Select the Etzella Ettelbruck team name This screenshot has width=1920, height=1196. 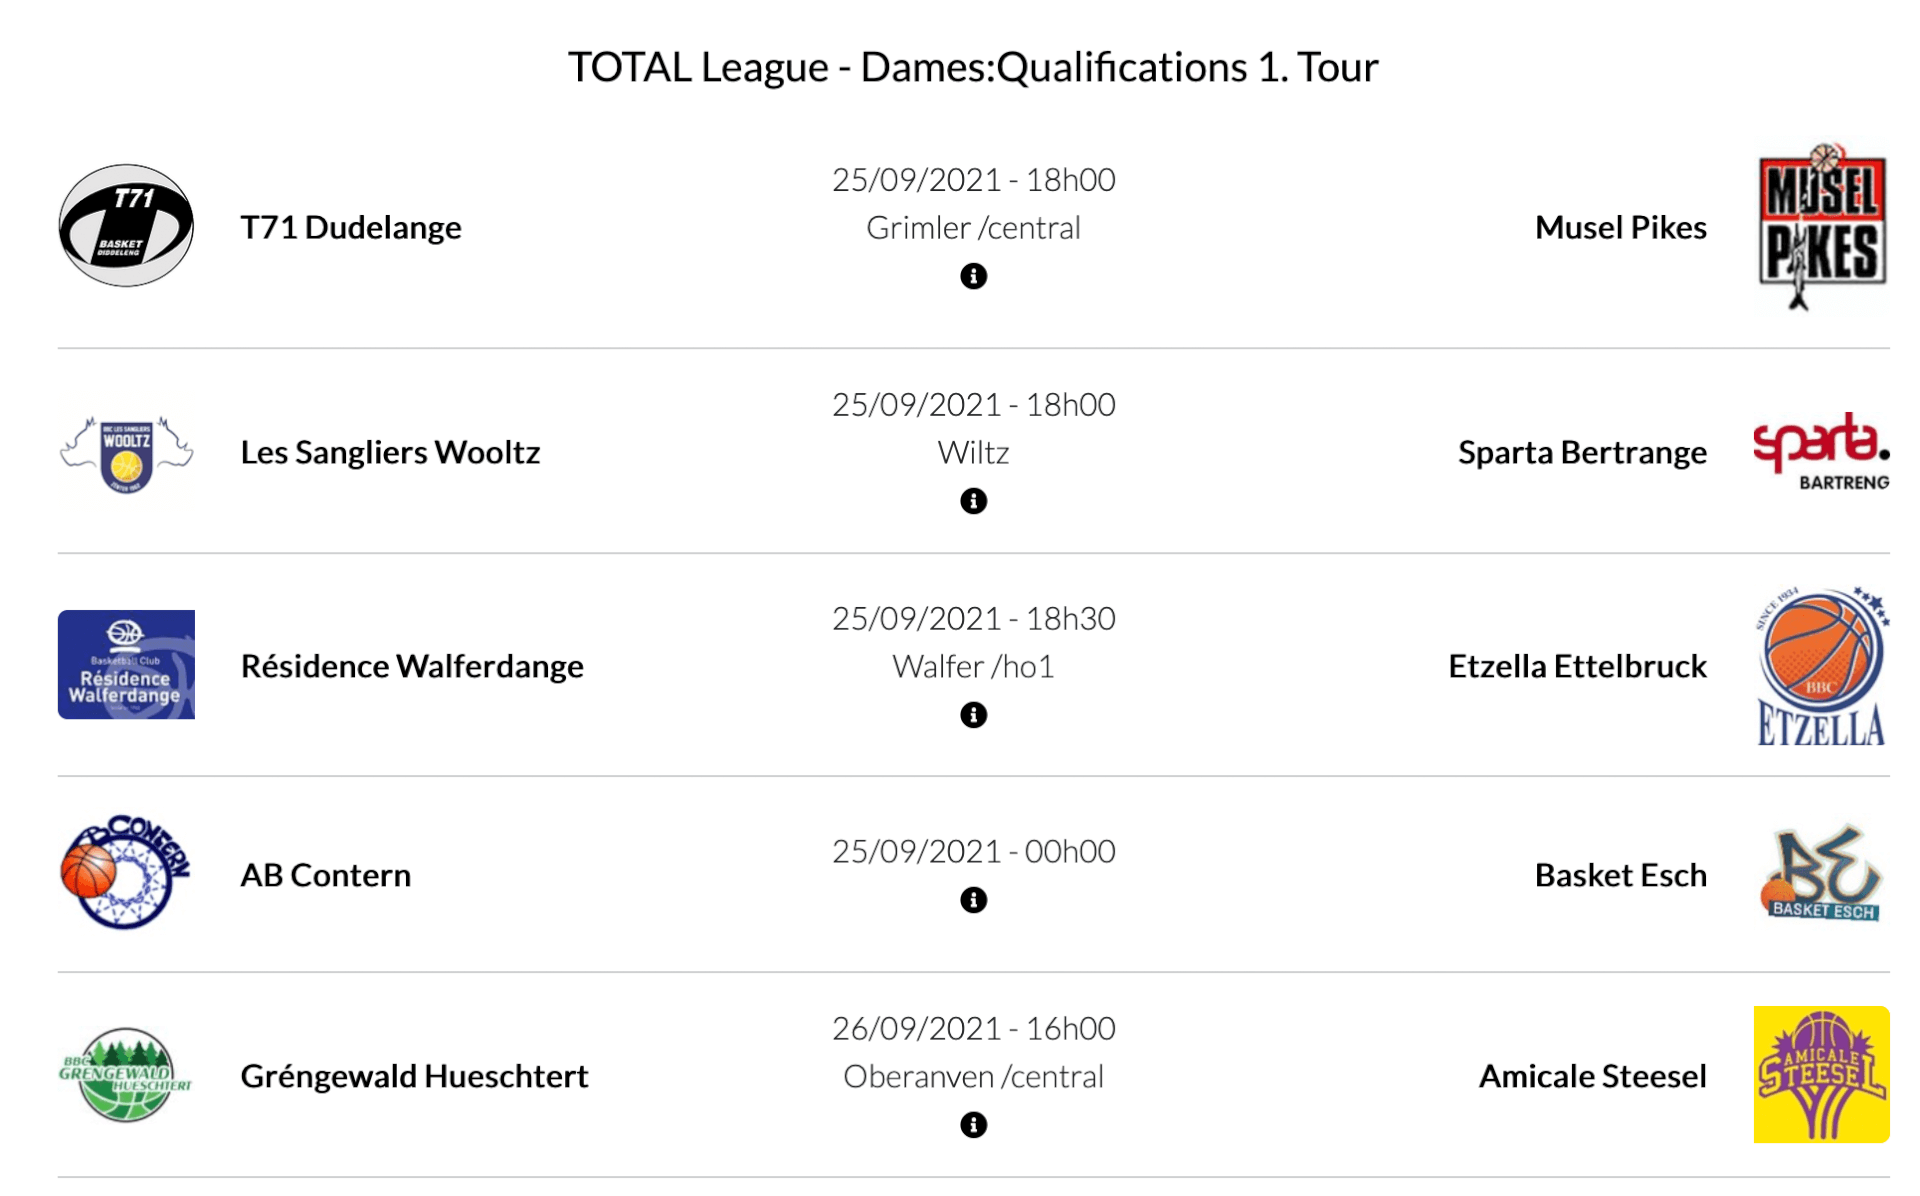1577,667
